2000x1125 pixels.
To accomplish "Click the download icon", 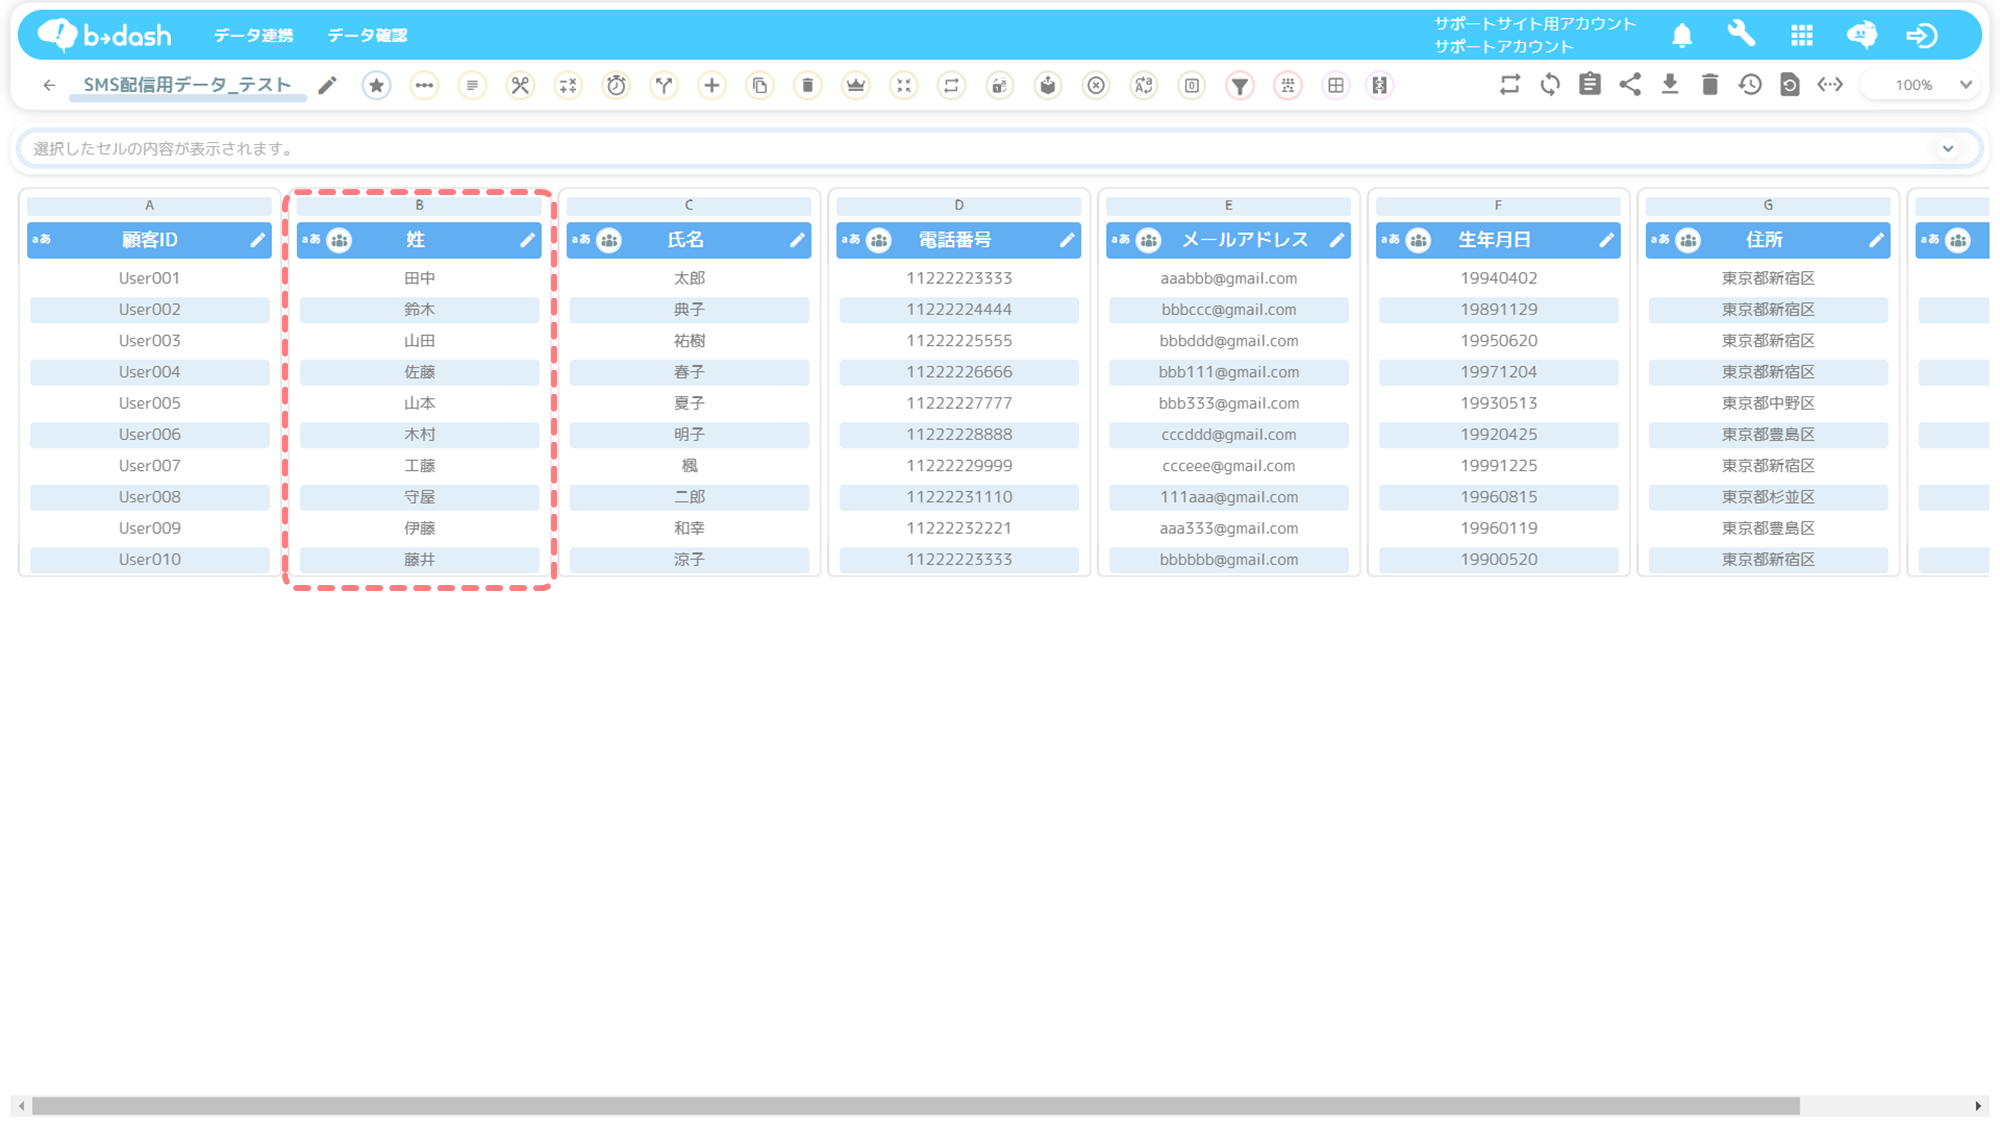I will (x=1670, y=85).
